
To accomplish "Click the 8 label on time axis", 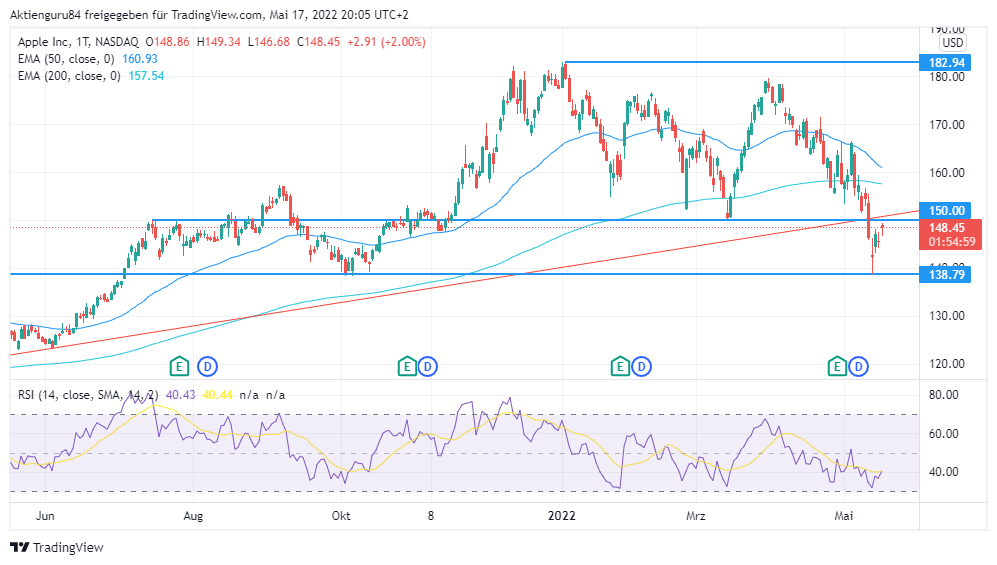I will click(430, 515).
